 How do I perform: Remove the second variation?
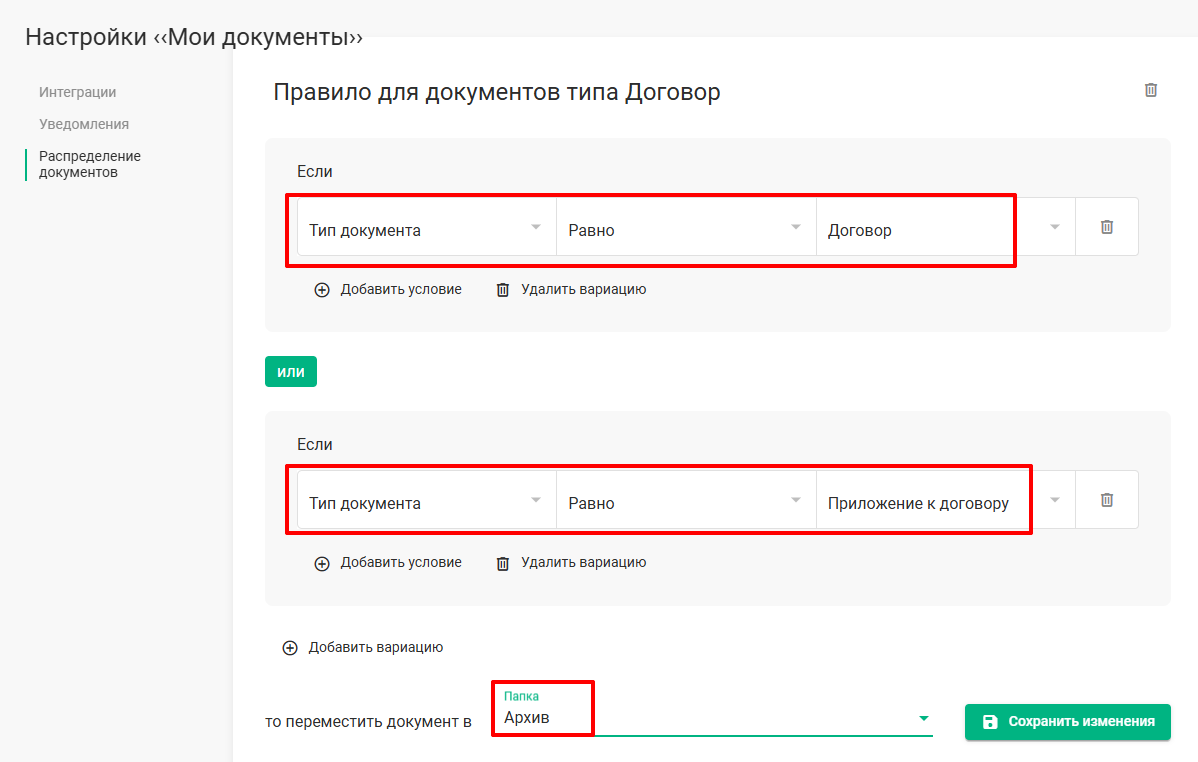pyautogui.click(x=571, y=563)
